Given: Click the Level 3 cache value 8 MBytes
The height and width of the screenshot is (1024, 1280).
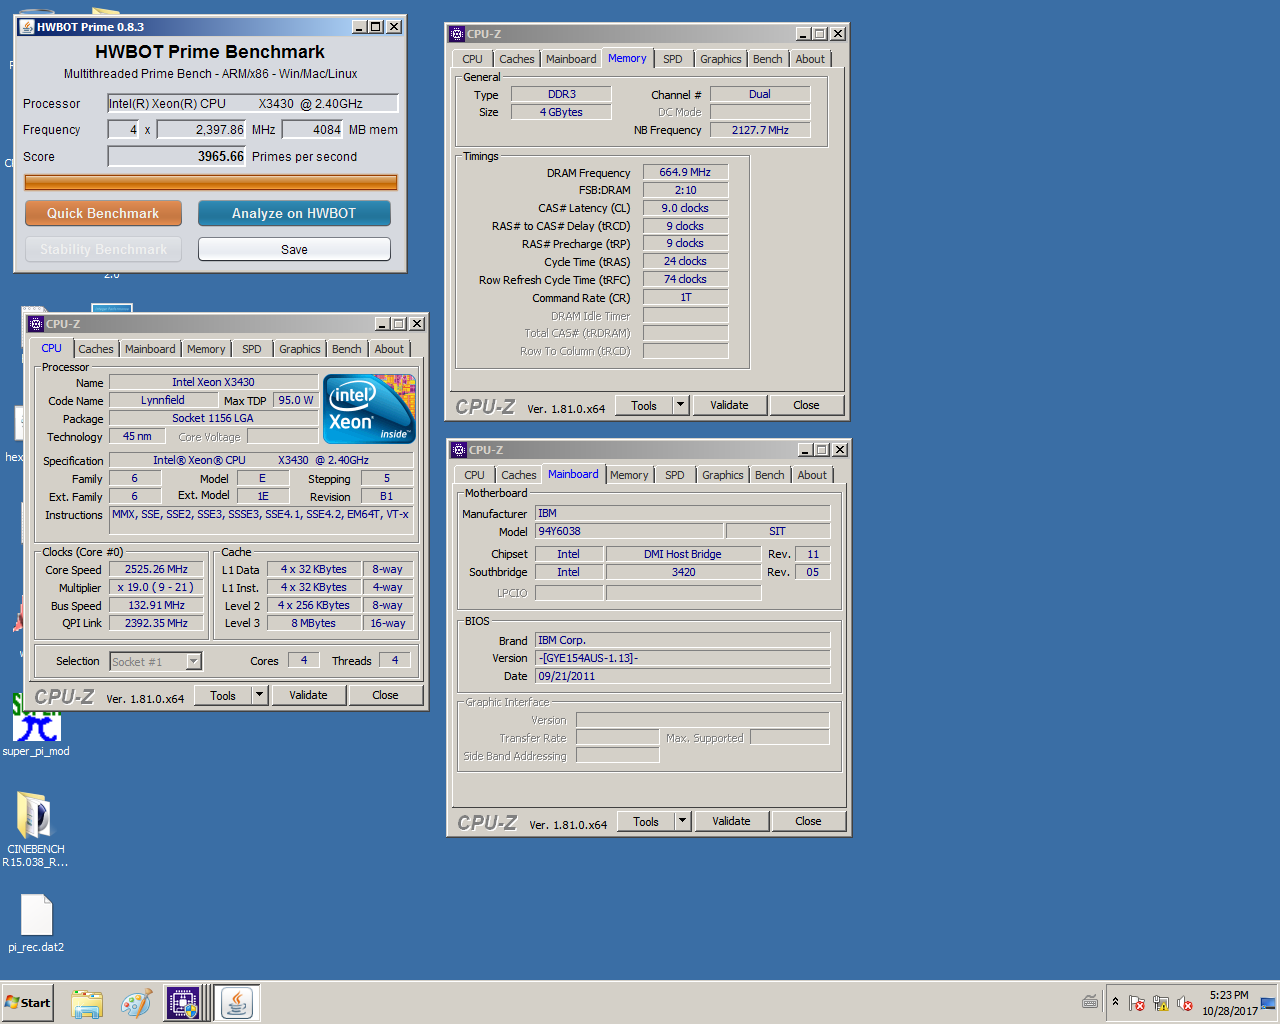Looking at the screenshot, I should [314, 623].
